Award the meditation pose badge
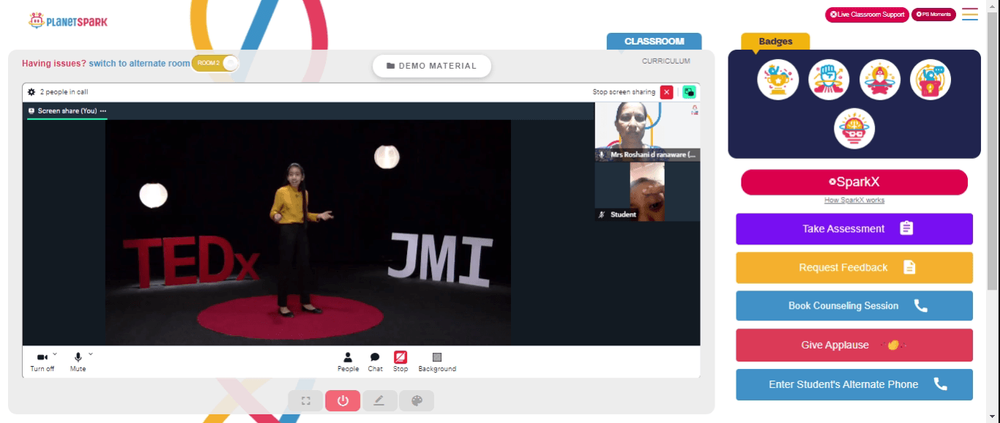 [x=879, y=79]
